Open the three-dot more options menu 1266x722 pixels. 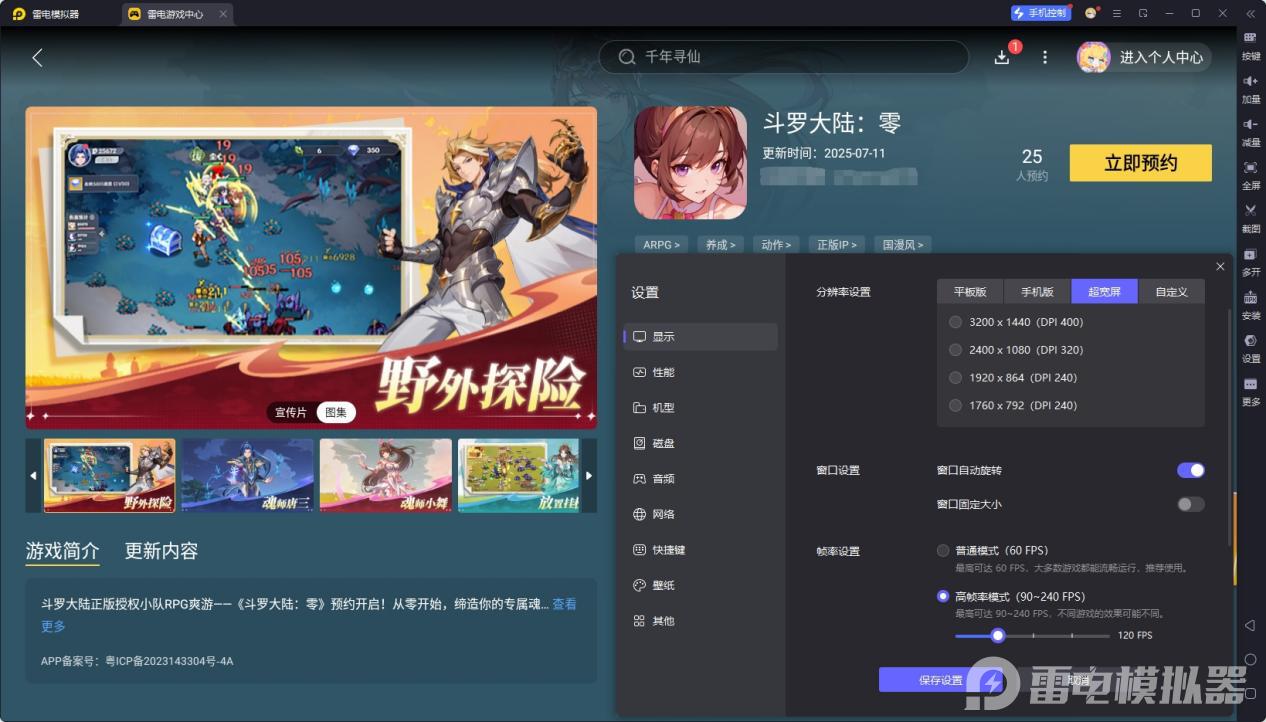[x=1045, y=58]
